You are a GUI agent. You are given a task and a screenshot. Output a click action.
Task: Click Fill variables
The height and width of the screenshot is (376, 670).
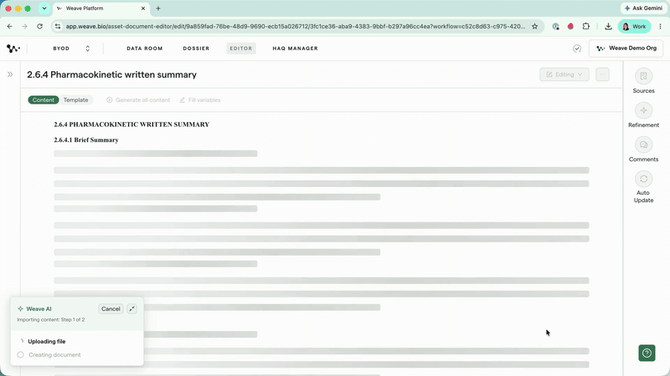pyautogui.click(x=200, y=100)
